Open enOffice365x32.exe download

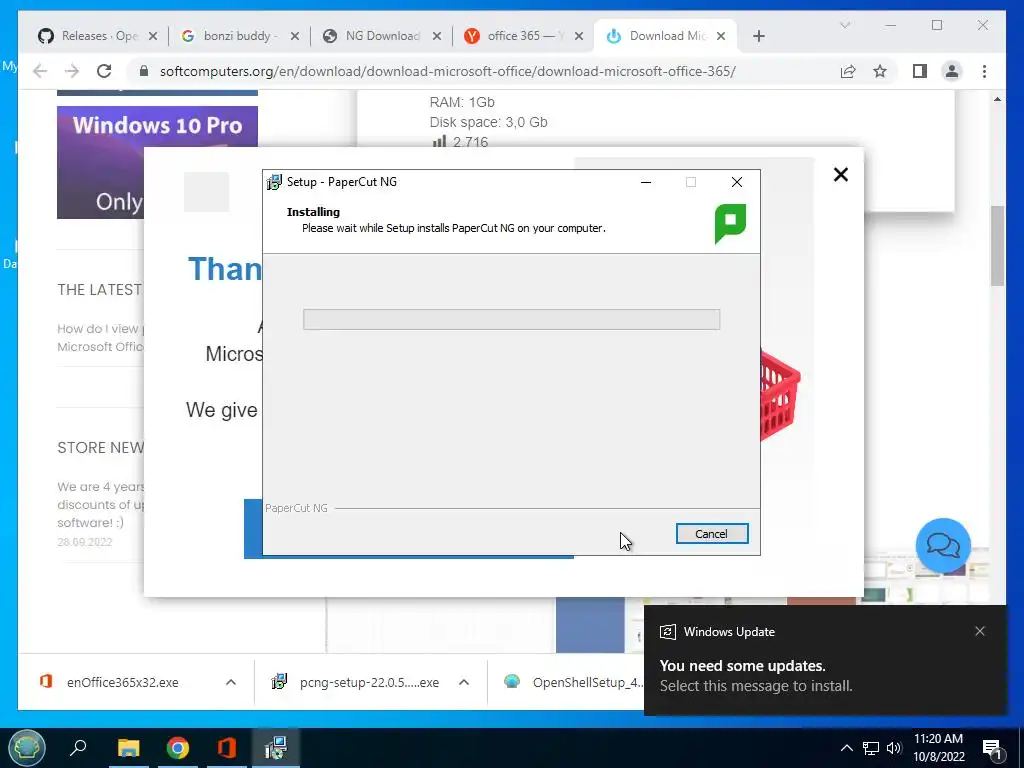tap(123, 682)
